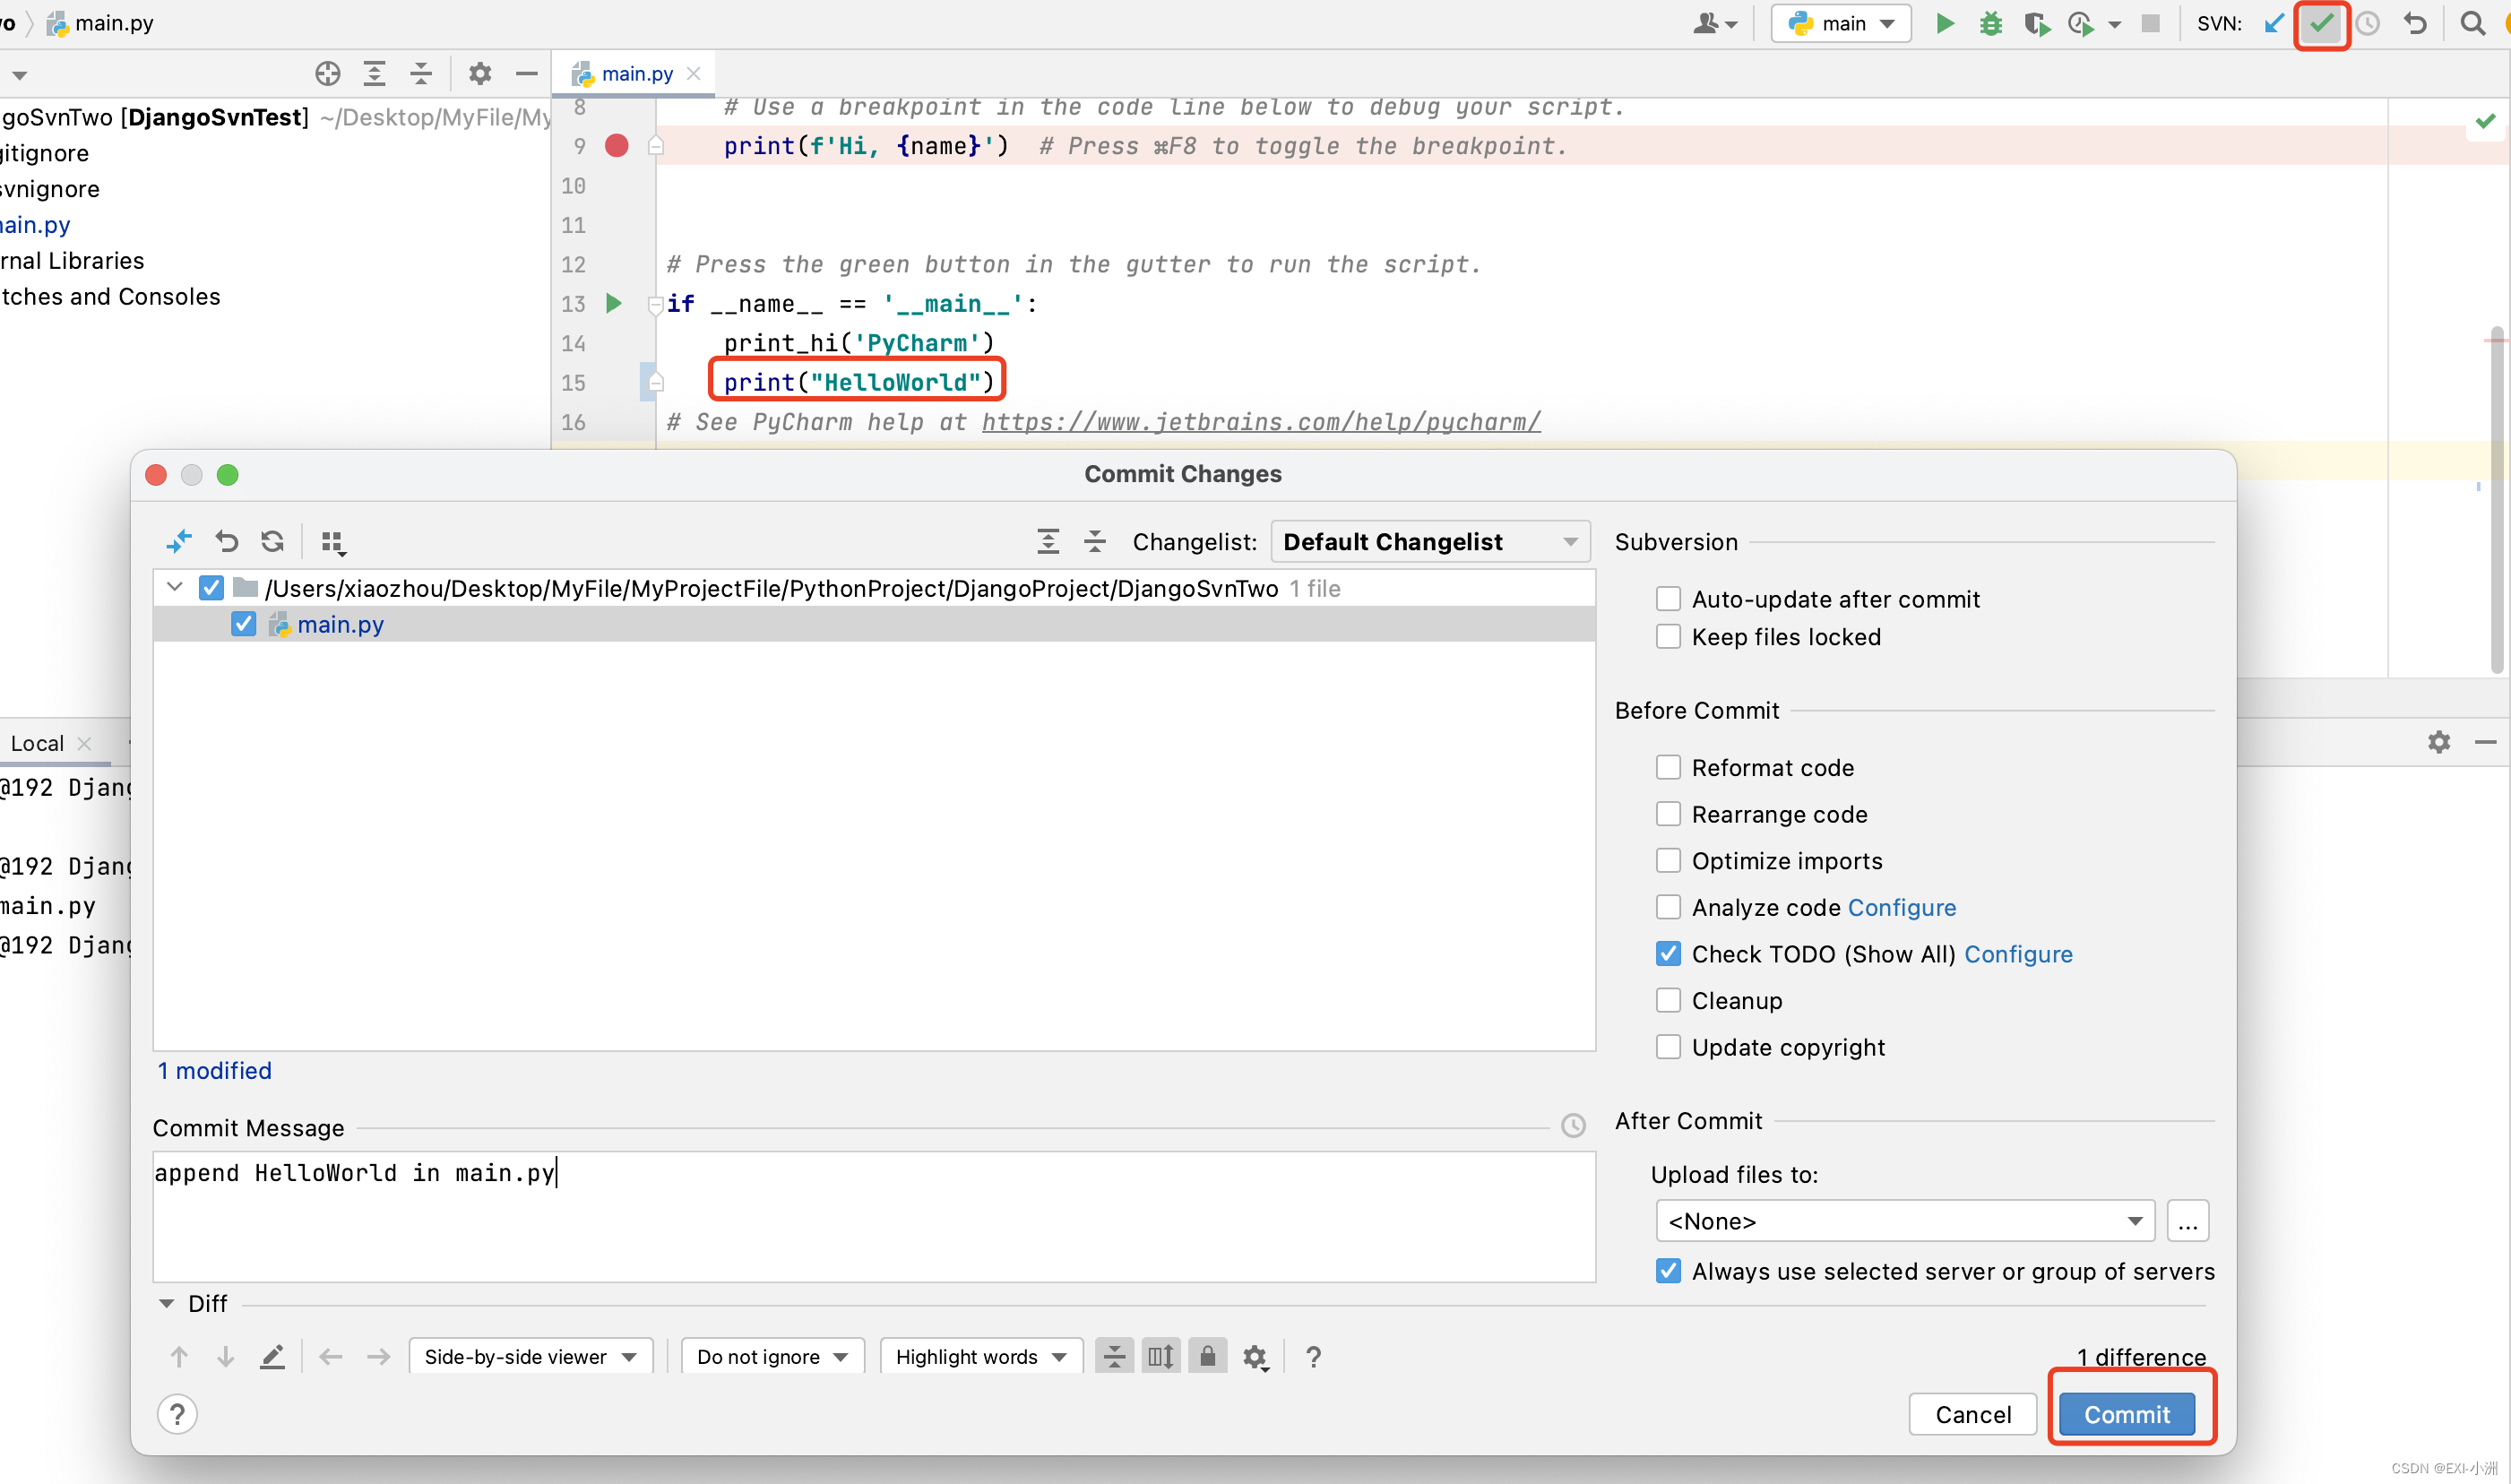Open Do not ignore dropdown
The width and height of the screenshot is (2511, 1484).
click(x=772, y=1356)
